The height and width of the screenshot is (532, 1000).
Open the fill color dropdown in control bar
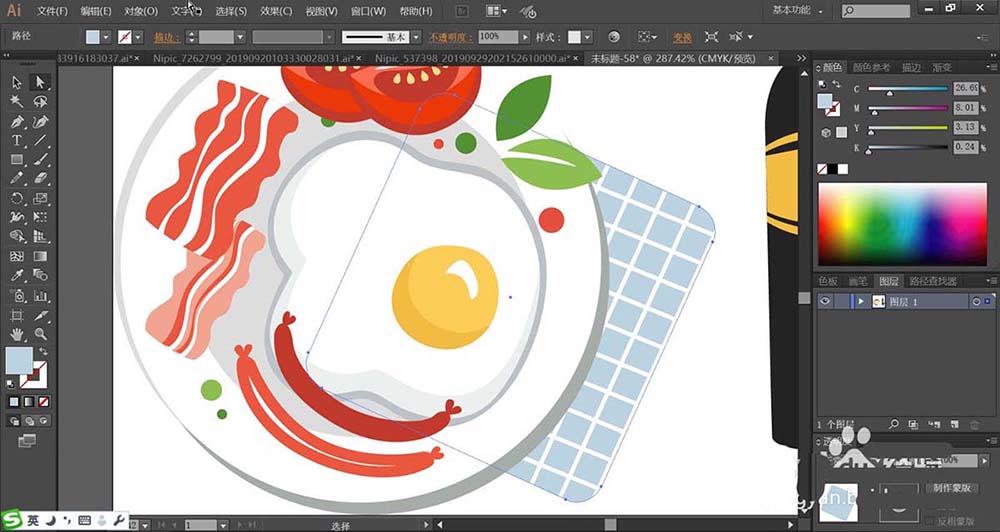pos(108,37)
